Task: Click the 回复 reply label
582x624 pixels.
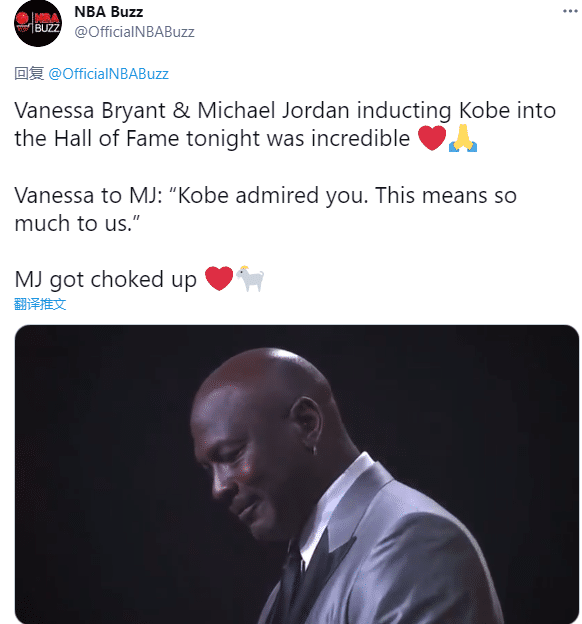Action: click(x=29, y=74)
